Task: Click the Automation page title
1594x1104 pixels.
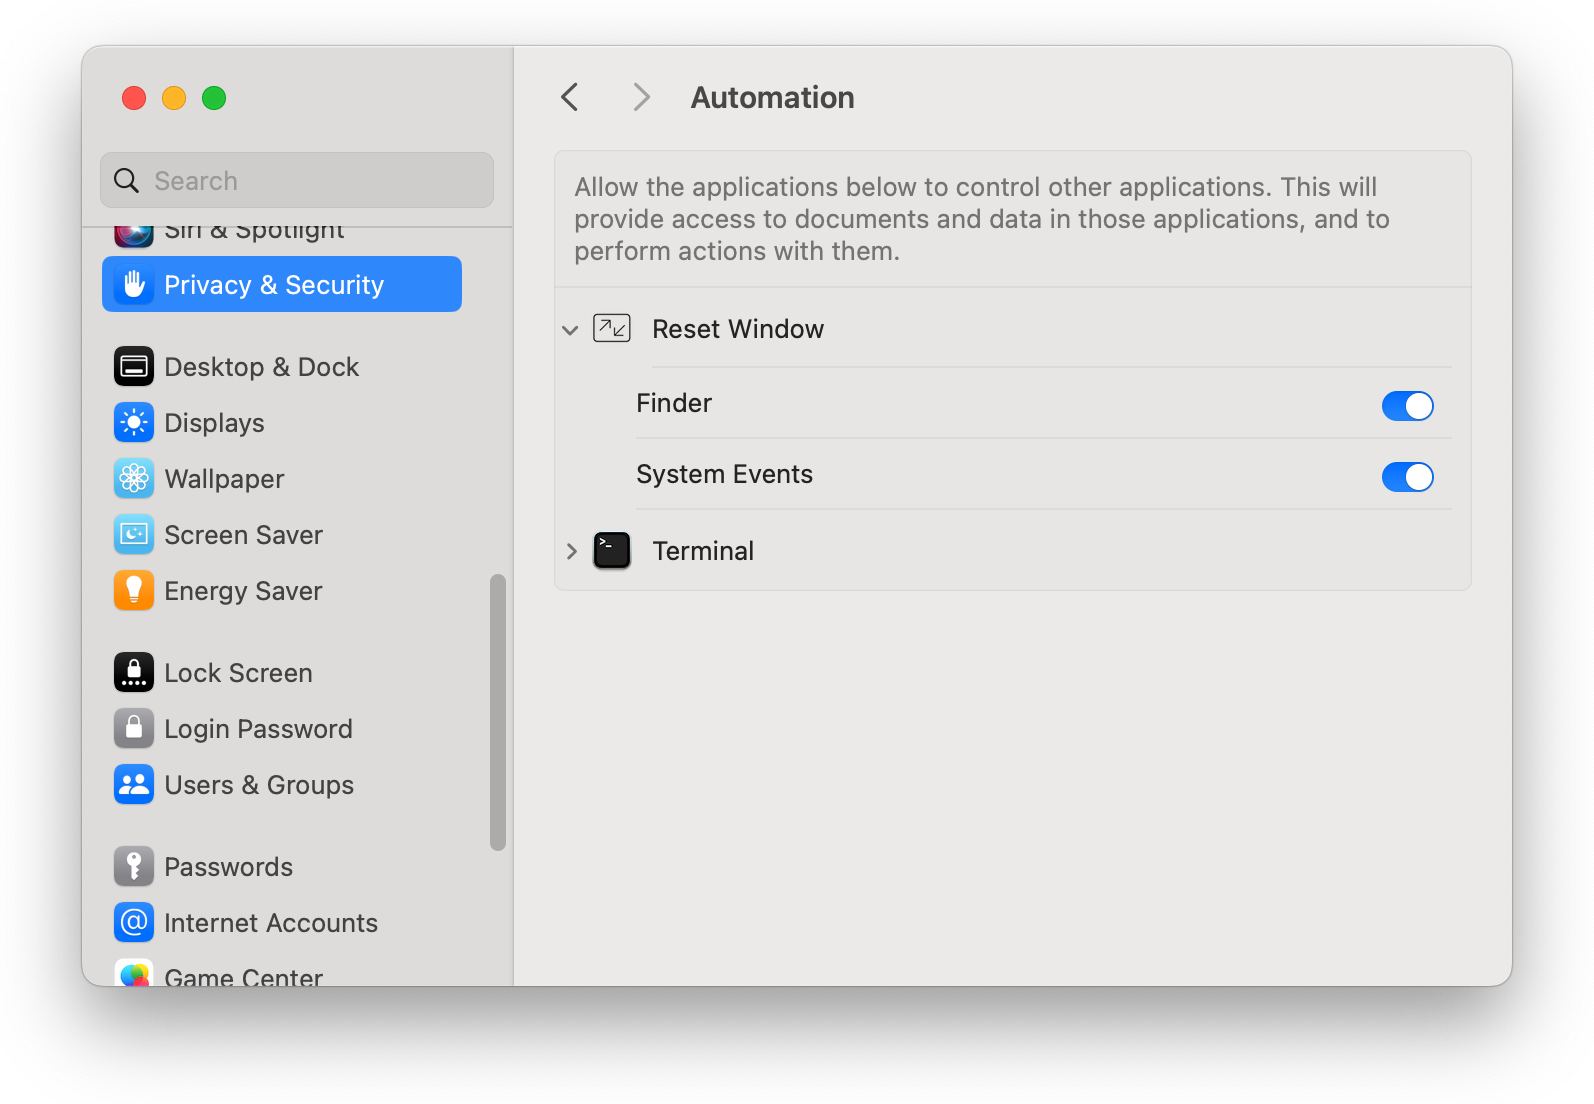Action: coord(773,97)
